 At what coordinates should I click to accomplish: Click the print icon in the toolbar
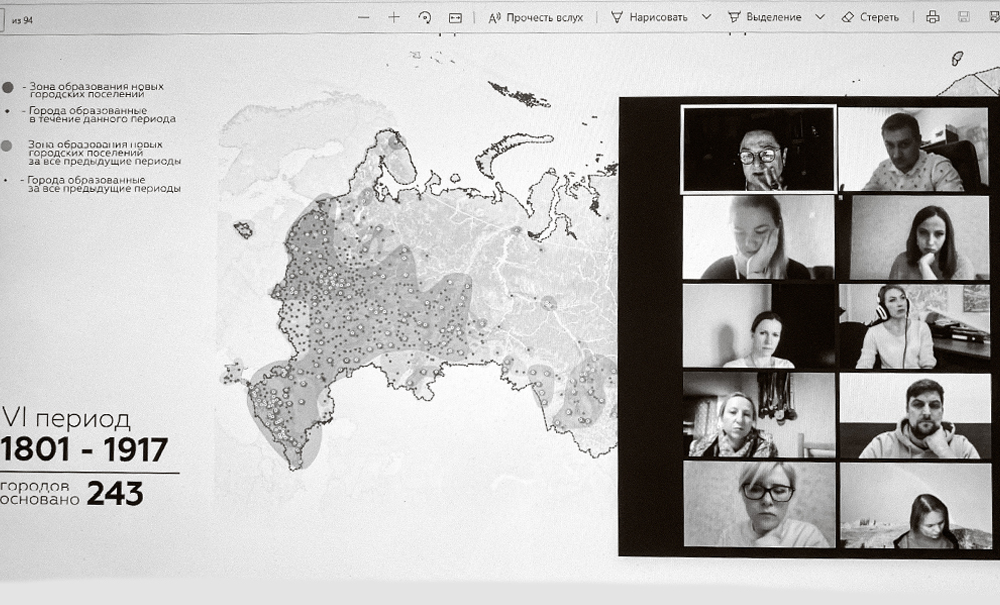(x=933, y=17)
